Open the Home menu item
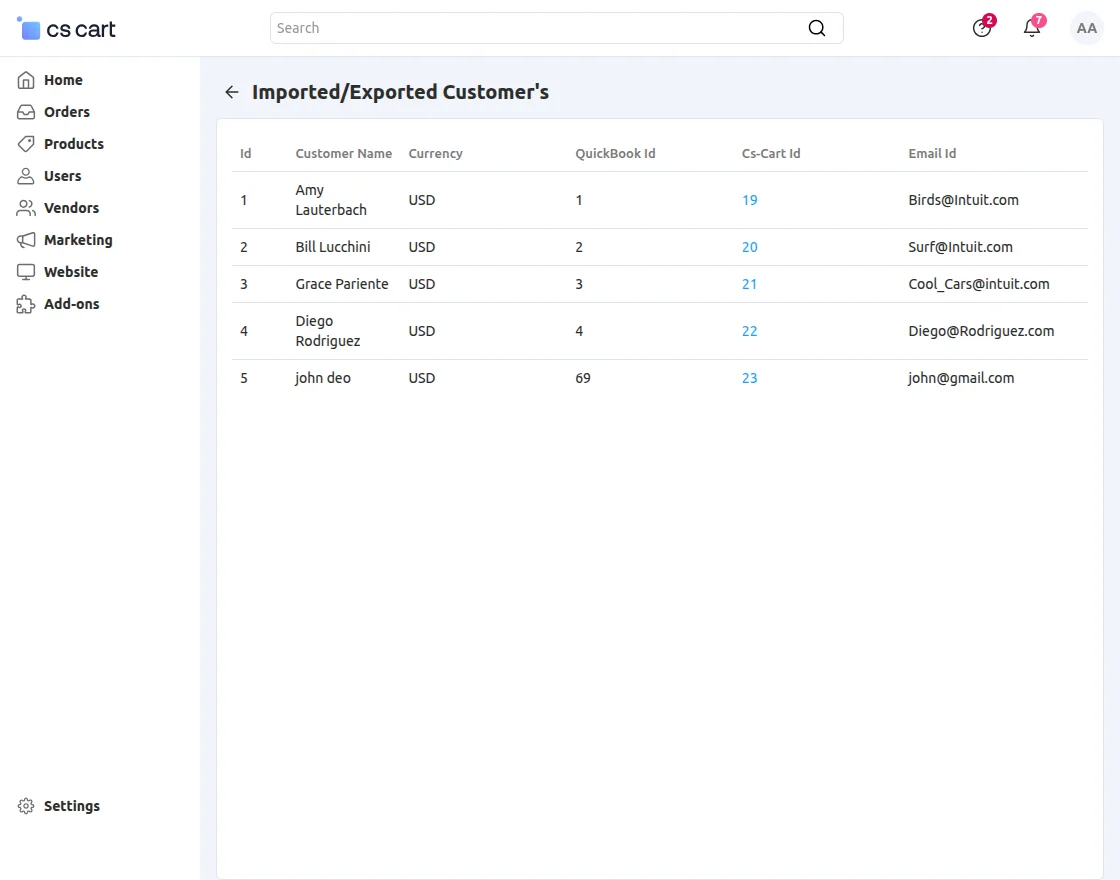1120x880 pixels. (63, 80)
